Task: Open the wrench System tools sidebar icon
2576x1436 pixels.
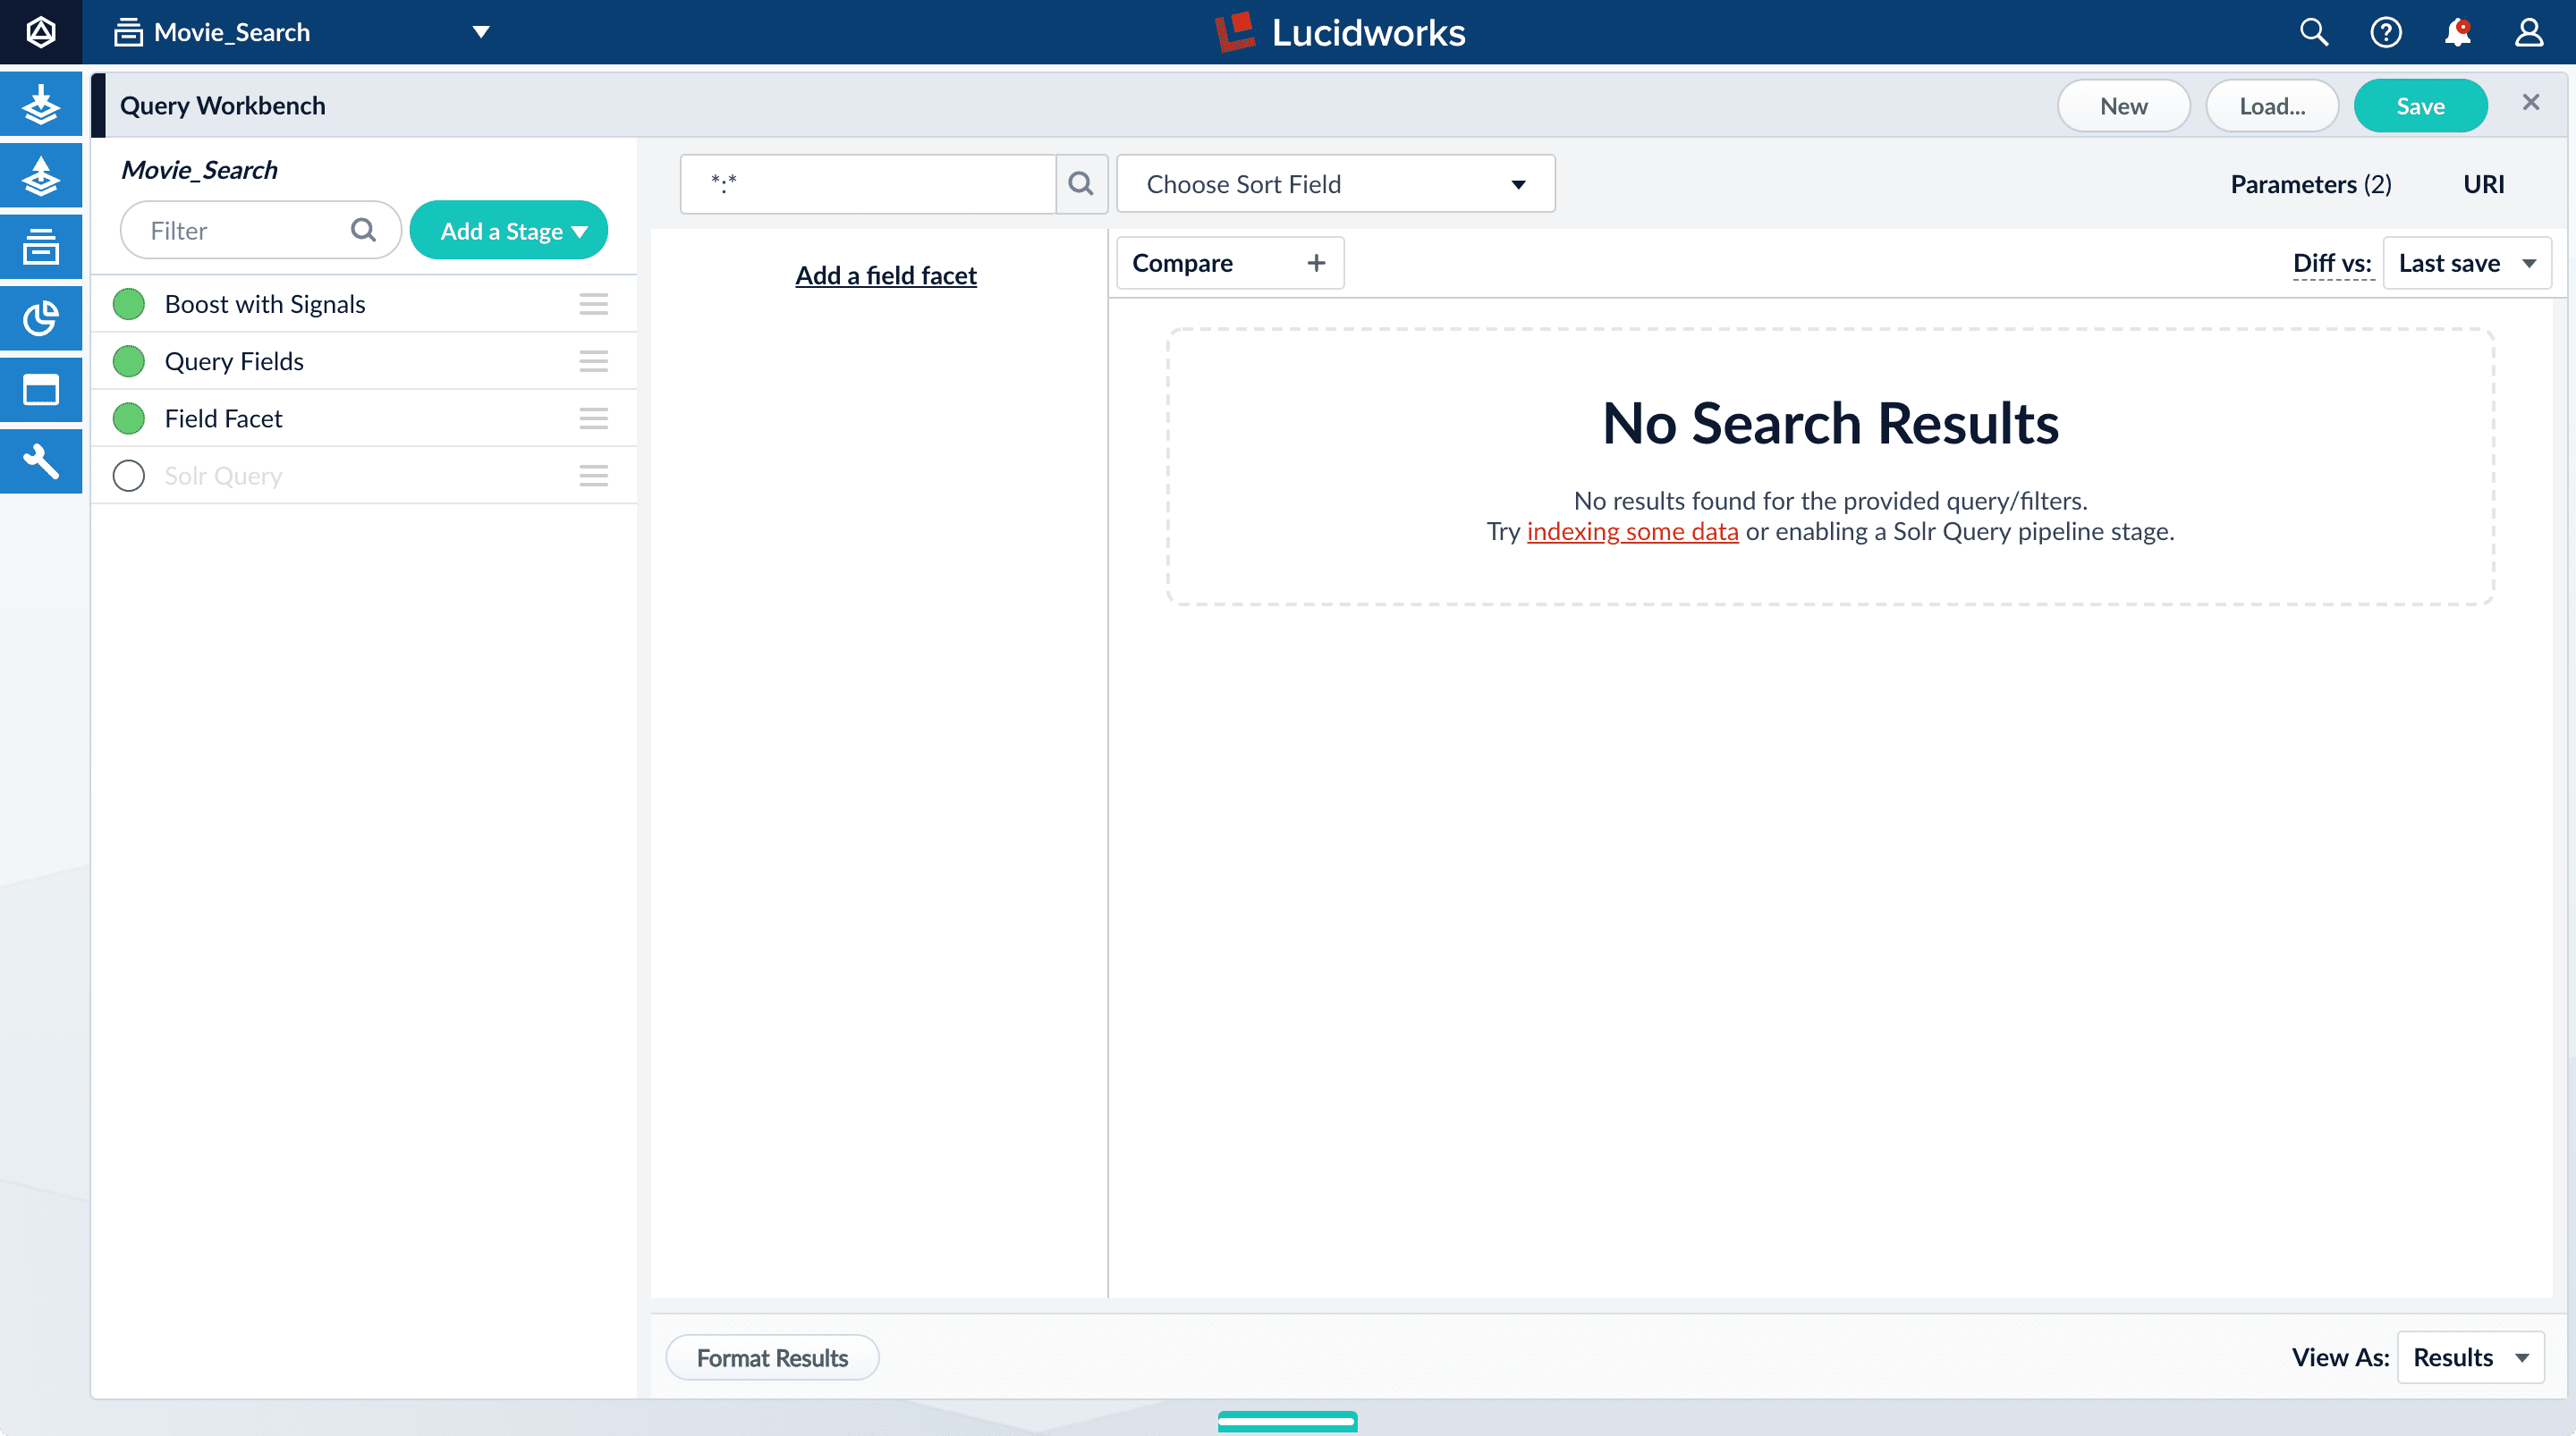Action: tap(40, 461)
